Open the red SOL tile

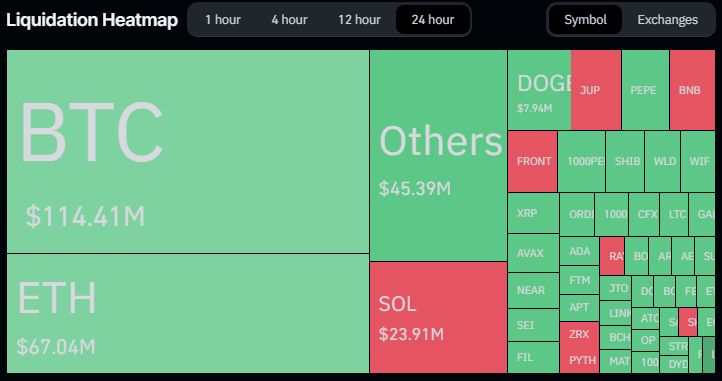coord(438,317)
